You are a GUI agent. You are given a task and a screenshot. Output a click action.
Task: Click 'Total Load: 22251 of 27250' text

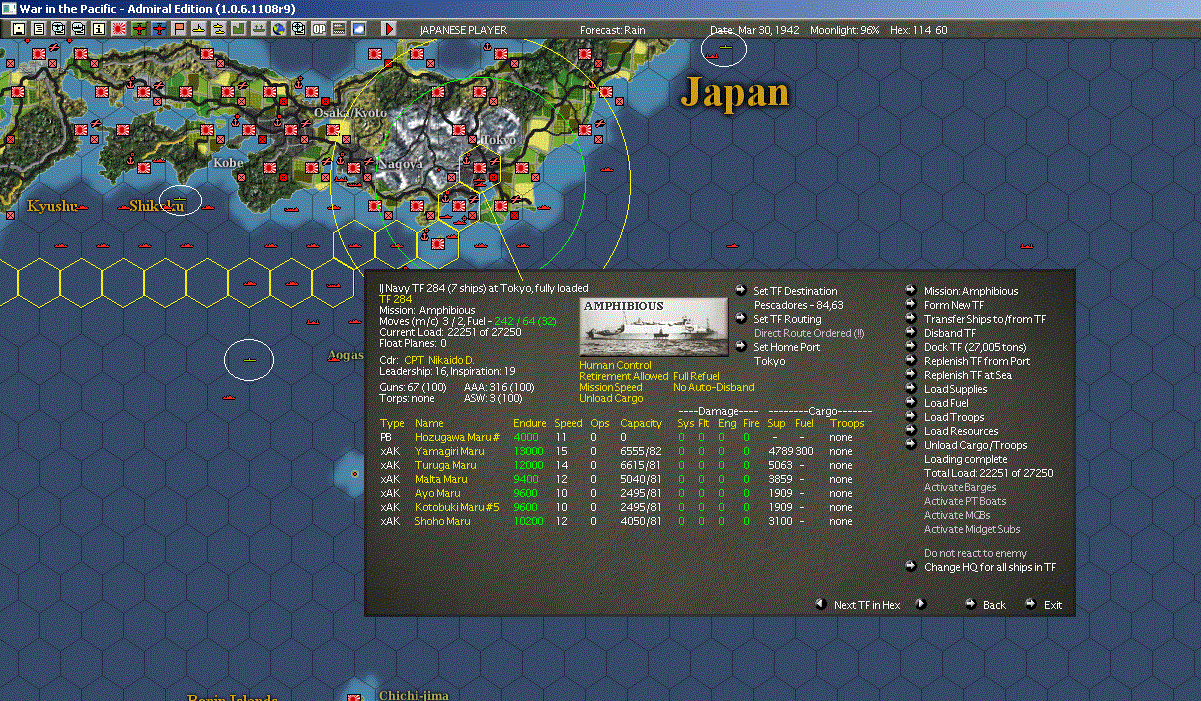point(989,473)
